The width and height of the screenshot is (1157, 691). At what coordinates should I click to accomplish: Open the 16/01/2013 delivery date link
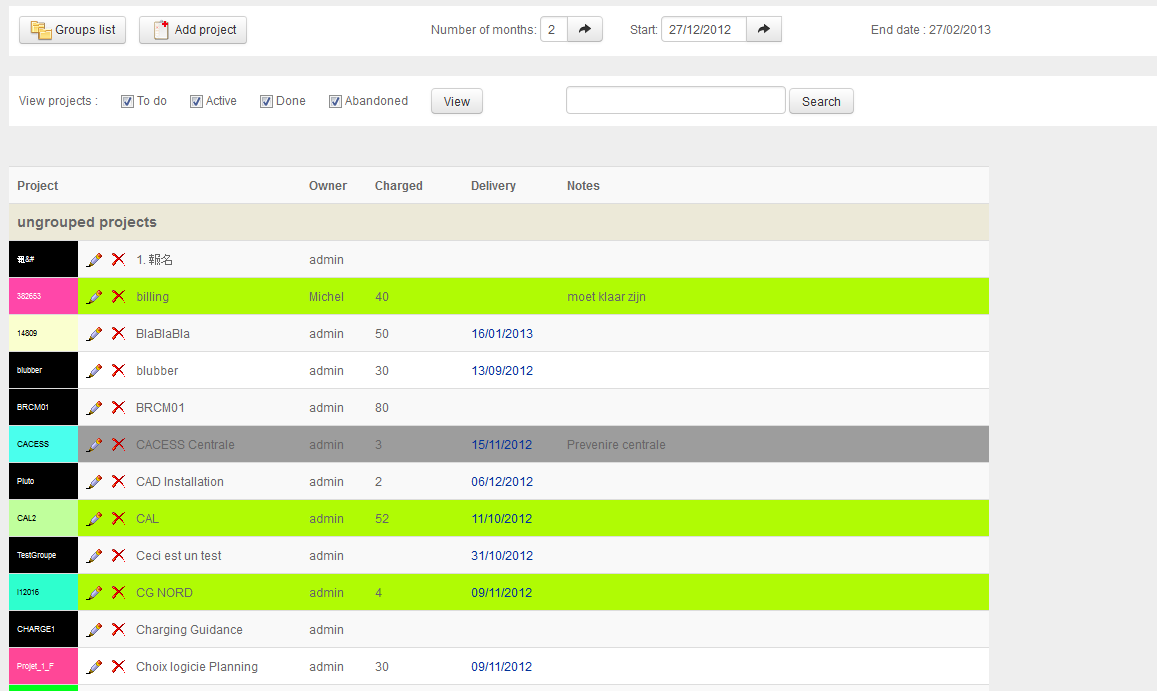(502, 334)
